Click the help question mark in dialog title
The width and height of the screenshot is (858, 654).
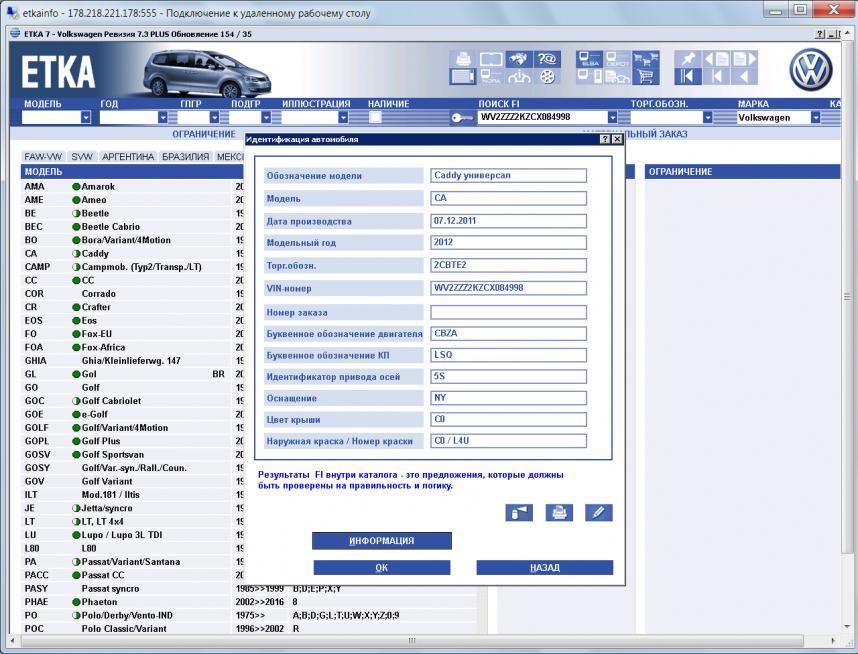pos(605,140)
